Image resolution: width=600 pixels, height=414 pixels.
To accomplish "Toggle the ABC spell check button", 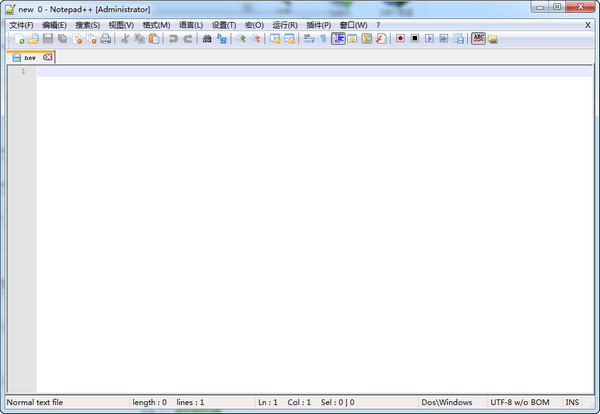I will pos(478,39).
